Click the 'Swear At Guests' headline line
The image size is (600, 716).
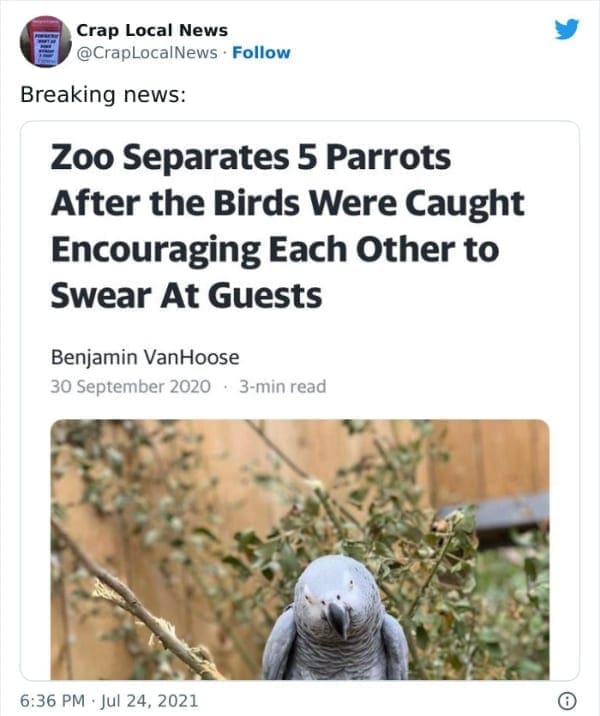(186, 296)
